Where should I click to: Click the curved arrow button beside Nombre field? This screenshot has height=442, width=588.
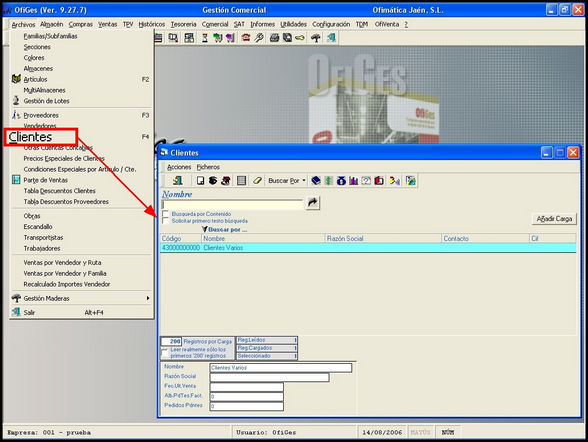313,203
